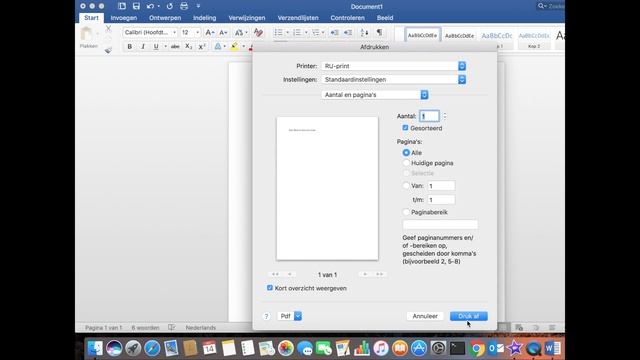The height and width of the screenshot is (360, 640).
Task: Switch to the Controleren tab
Action: coord(347,18)
